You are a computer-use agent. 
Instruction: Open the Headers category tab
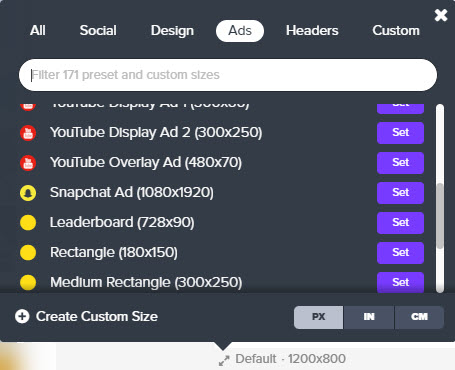coord(312,31)
